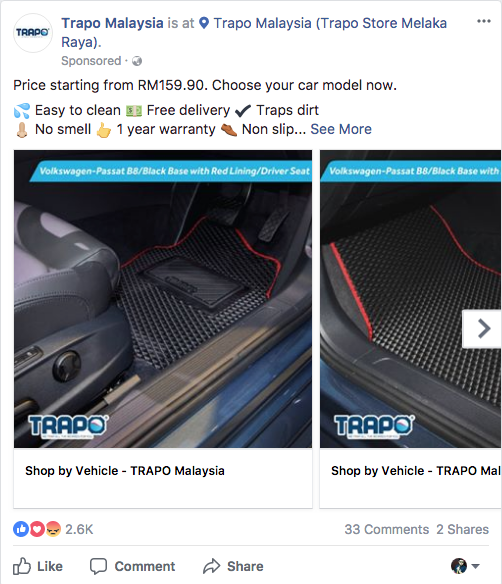Click the first Shop by Vehicle title
Screen dimensions: 502x584
pyautogui.click(x=125, y=471)
